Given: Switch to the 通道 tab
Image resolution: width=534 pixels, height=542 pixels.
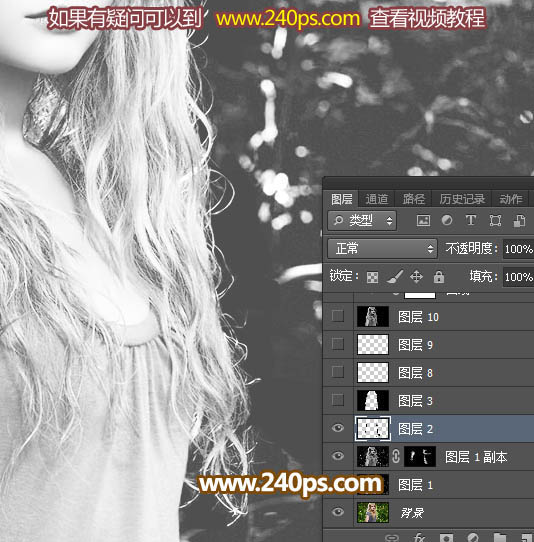Looking at the screenshot, I should point(376,199).
